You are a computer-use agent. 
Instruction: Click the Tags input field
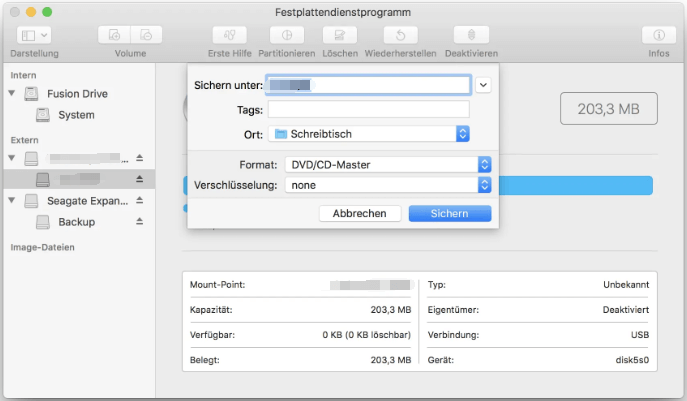[368, 110]
